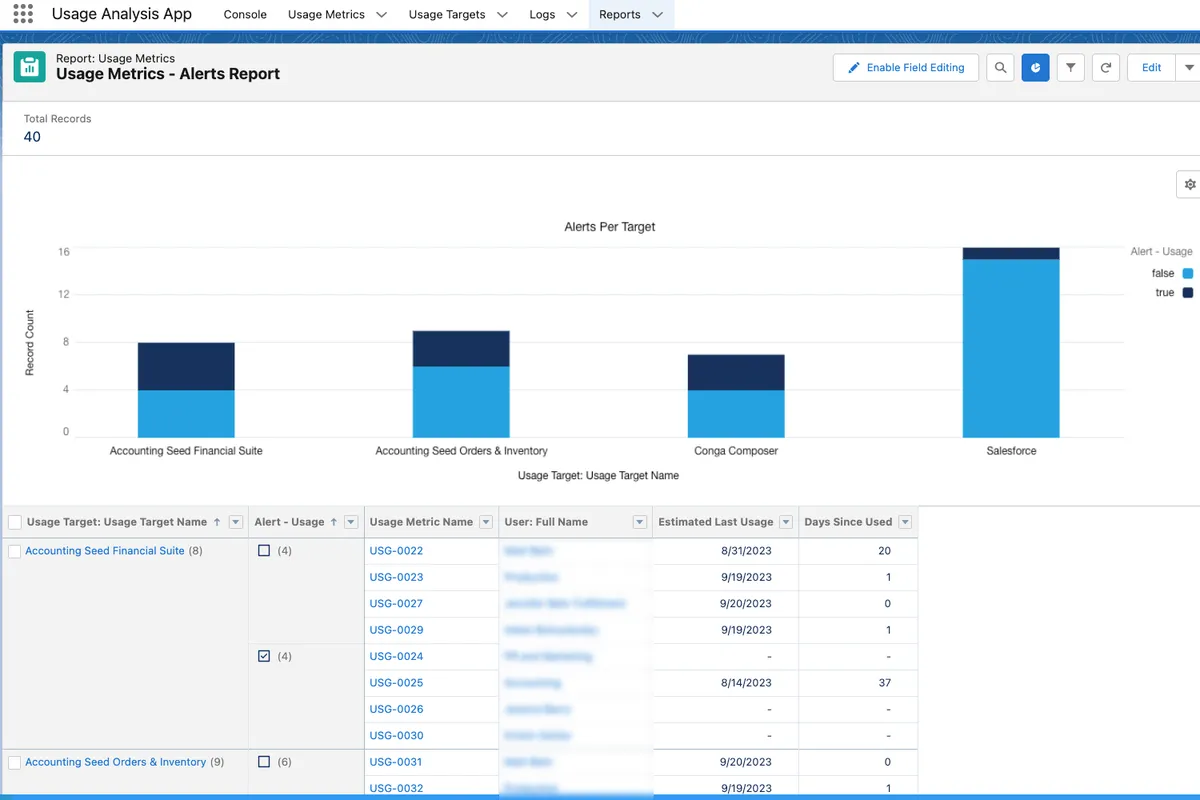The width and height of the screenshot is (1200, 800).
Task: Check the select-all checkbox in table header
Action: (15, 522)
